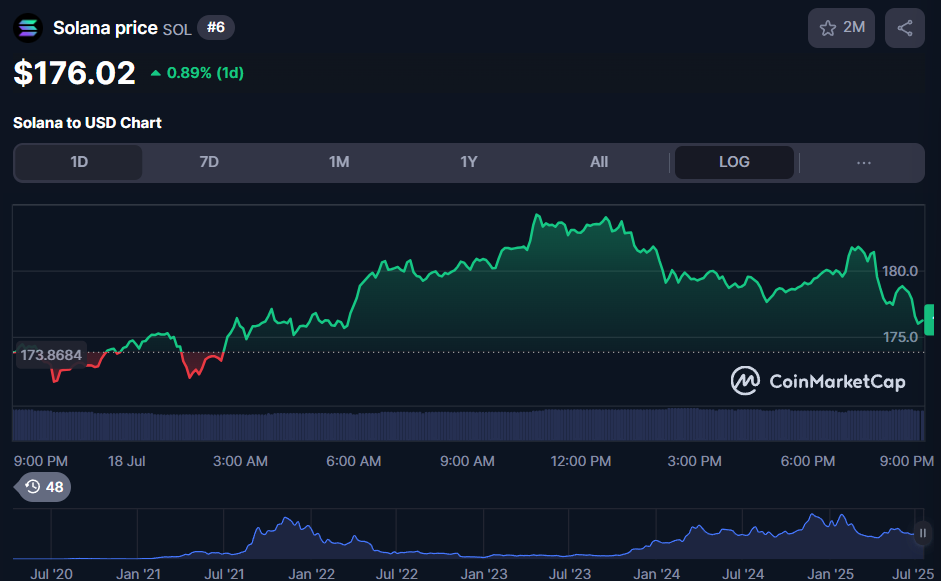Click the Jan '22 label in range navigator
The image size is (941, 581).
pos(311,574)
